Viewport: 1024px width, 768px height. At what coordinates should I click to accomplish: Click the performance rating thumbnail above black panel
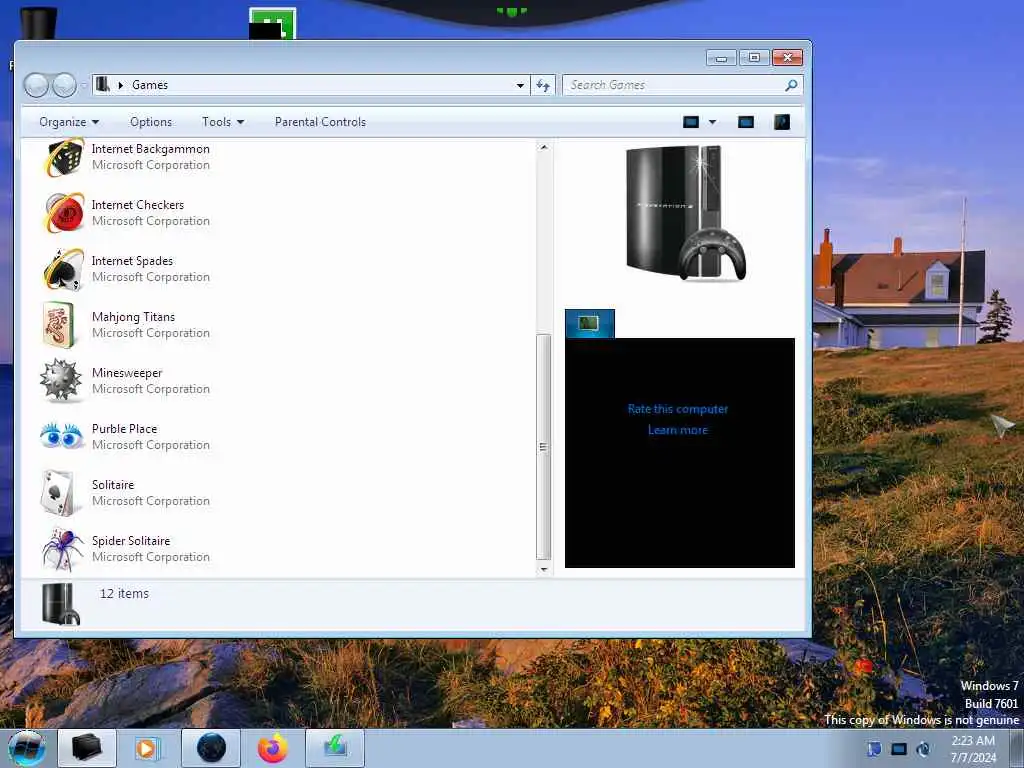pyautogui.click(x=590, y=324)
